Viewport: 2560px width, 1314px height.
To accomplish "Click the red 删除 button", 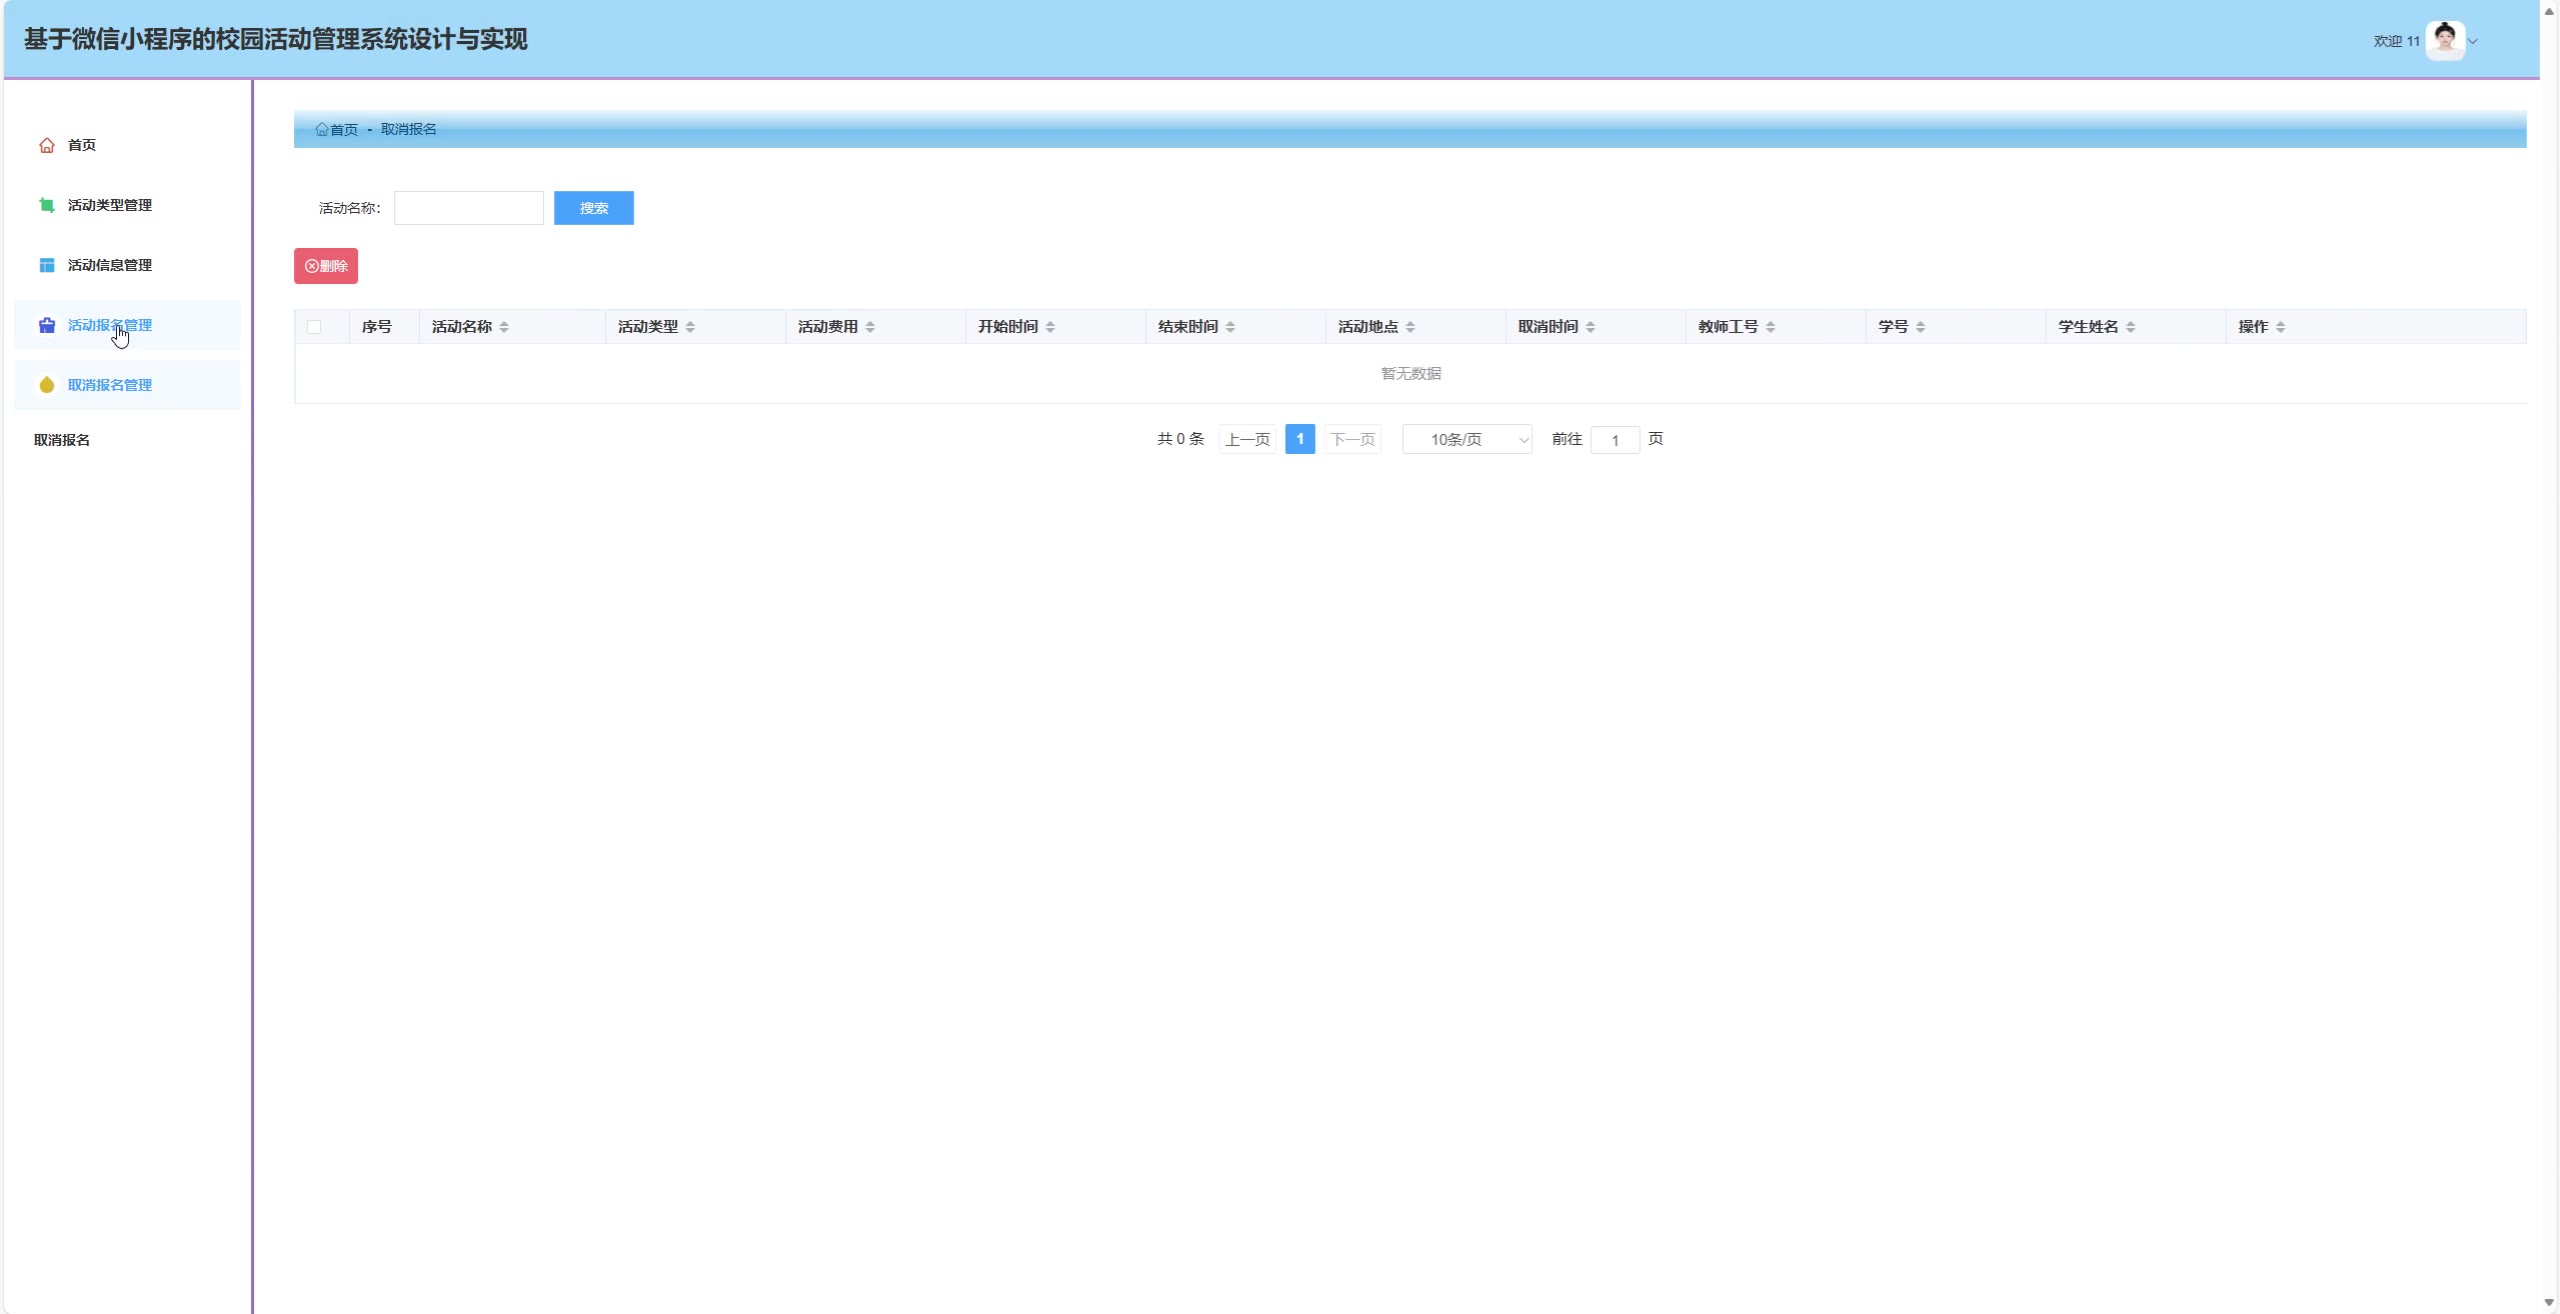I will click(326, 266).
